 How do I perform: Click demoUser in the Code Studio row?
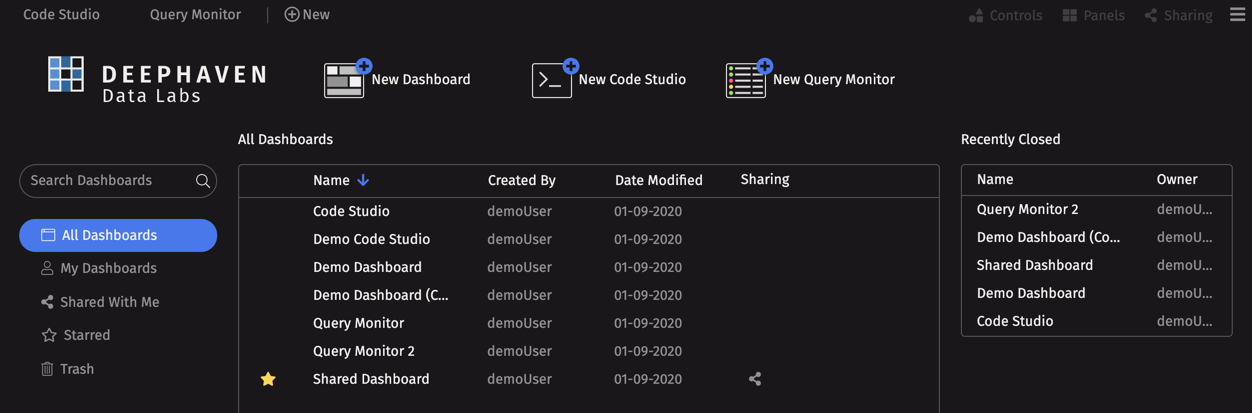pyautogui.click(x=520, y=211)
